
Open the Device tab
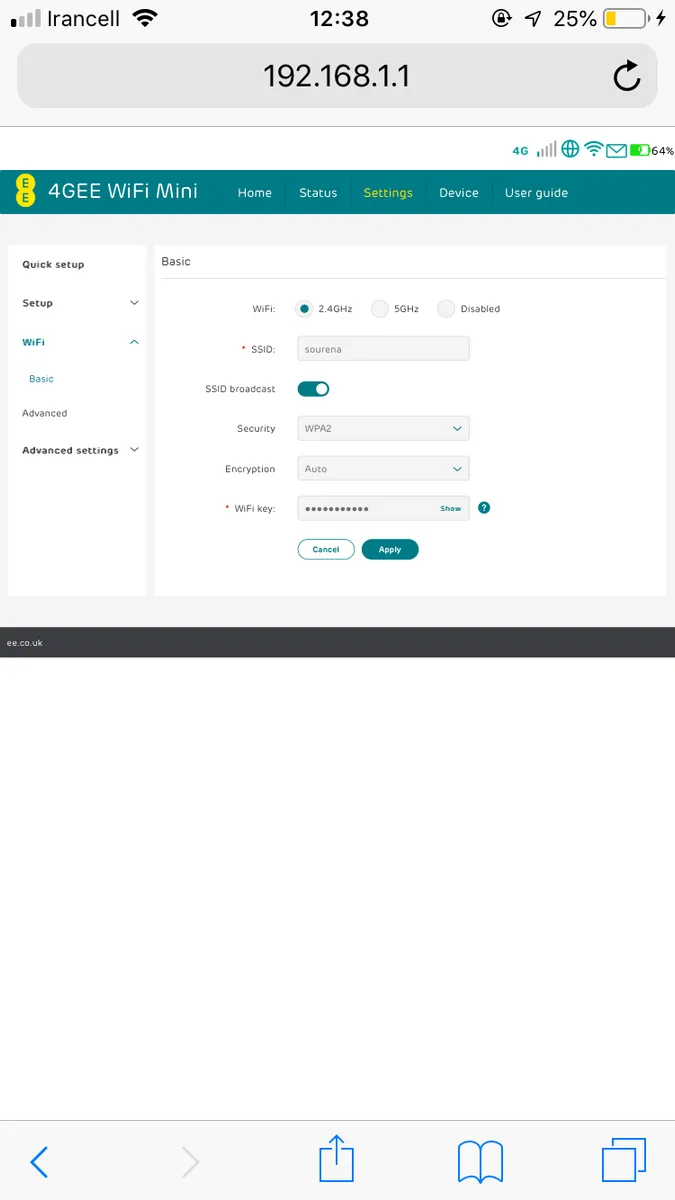click(x=459, y=193)
